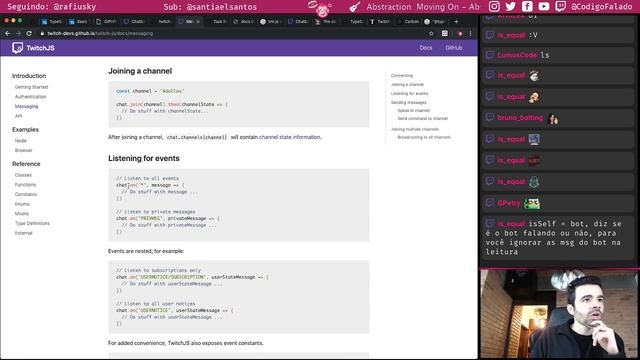Click the TwitchJS logo icon in header

click(17, 48)
